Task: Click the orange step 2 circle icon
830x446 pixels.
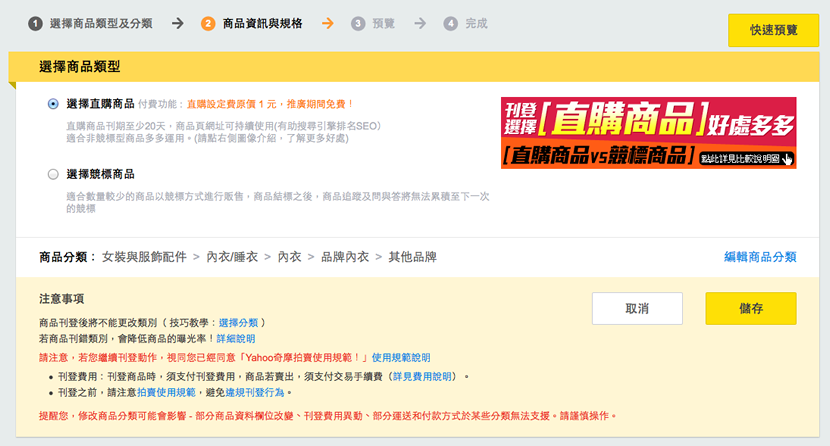Action: click(x=208, y=23)
